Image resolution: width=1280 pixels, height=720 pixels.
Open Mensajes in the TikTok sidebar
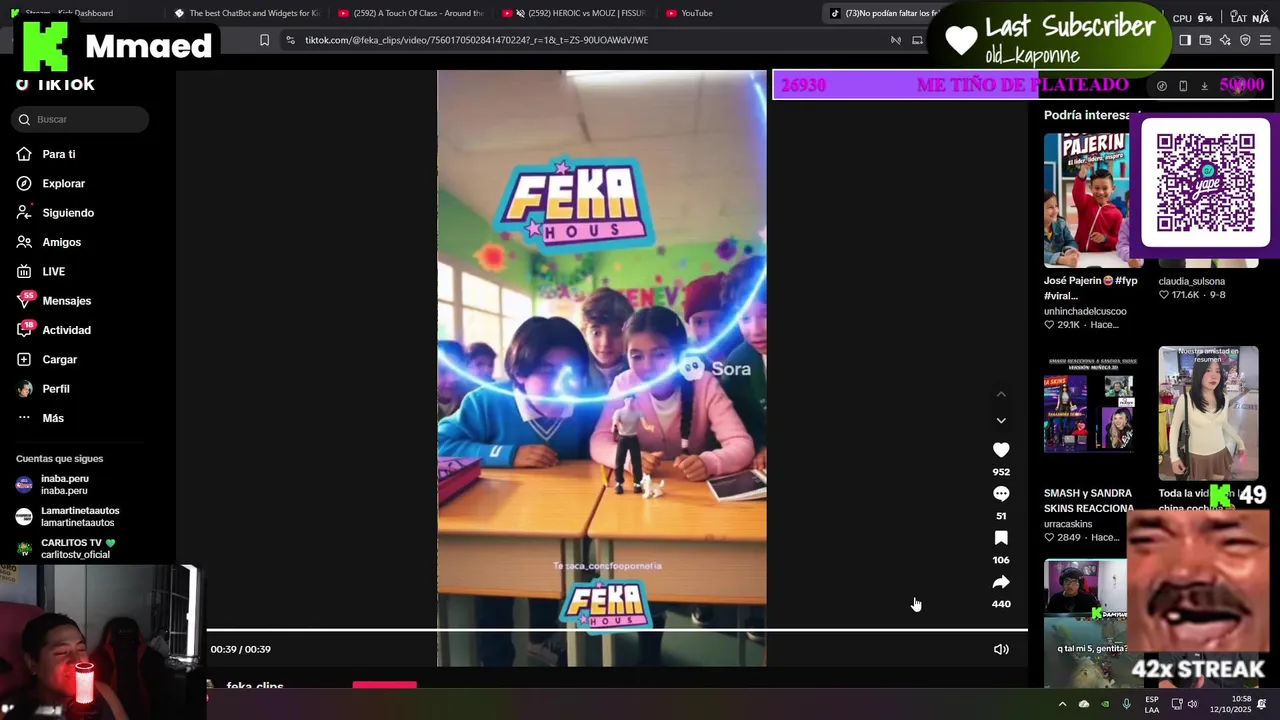click(x=54, y=301)
